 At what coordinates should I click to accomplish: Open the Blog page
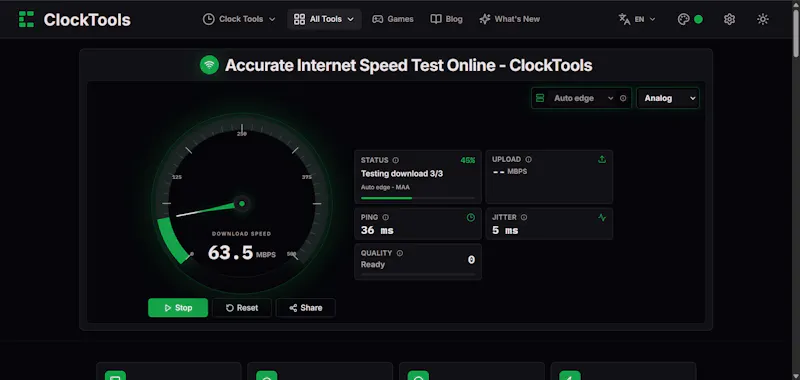[446, 19]
